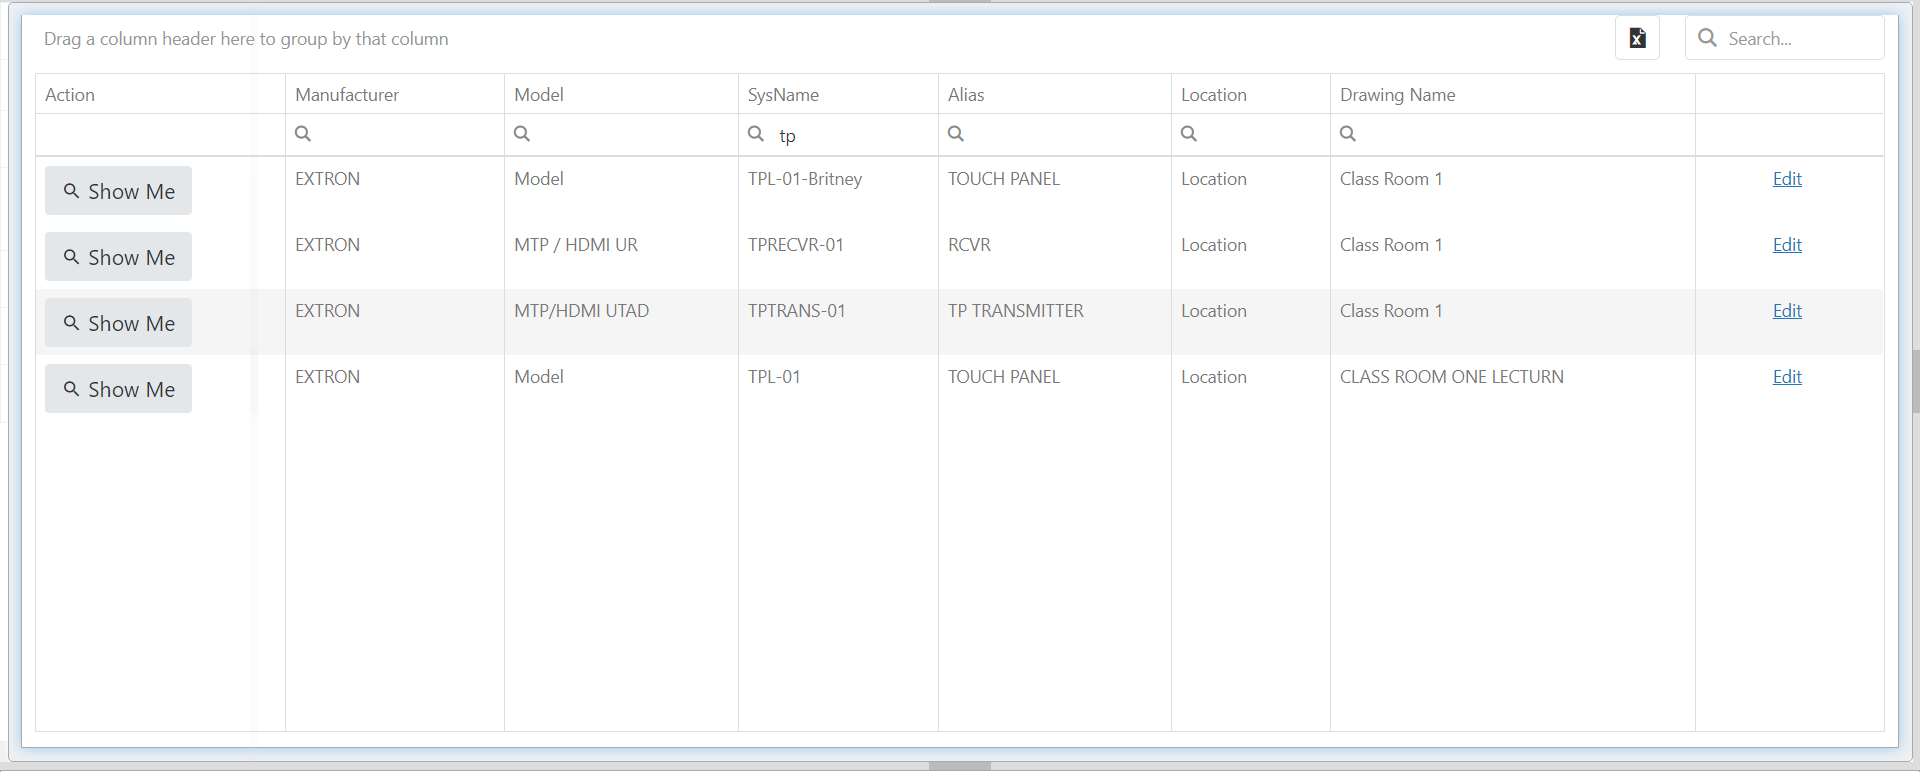Sort by Drawing Name column header
1920x772 pixels.
1397,95
